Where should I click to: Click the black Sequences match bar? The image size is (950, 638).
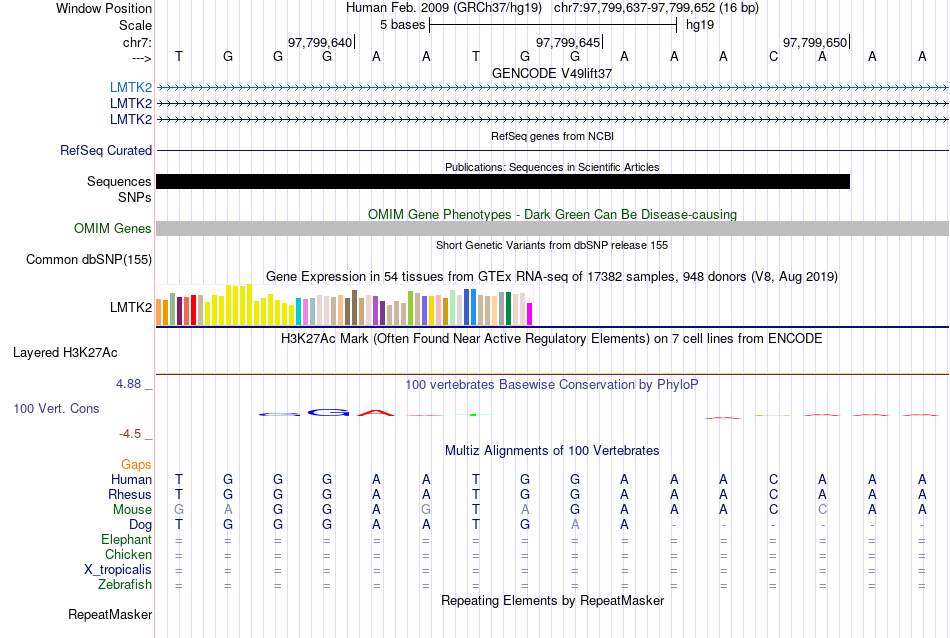point(503,181)
